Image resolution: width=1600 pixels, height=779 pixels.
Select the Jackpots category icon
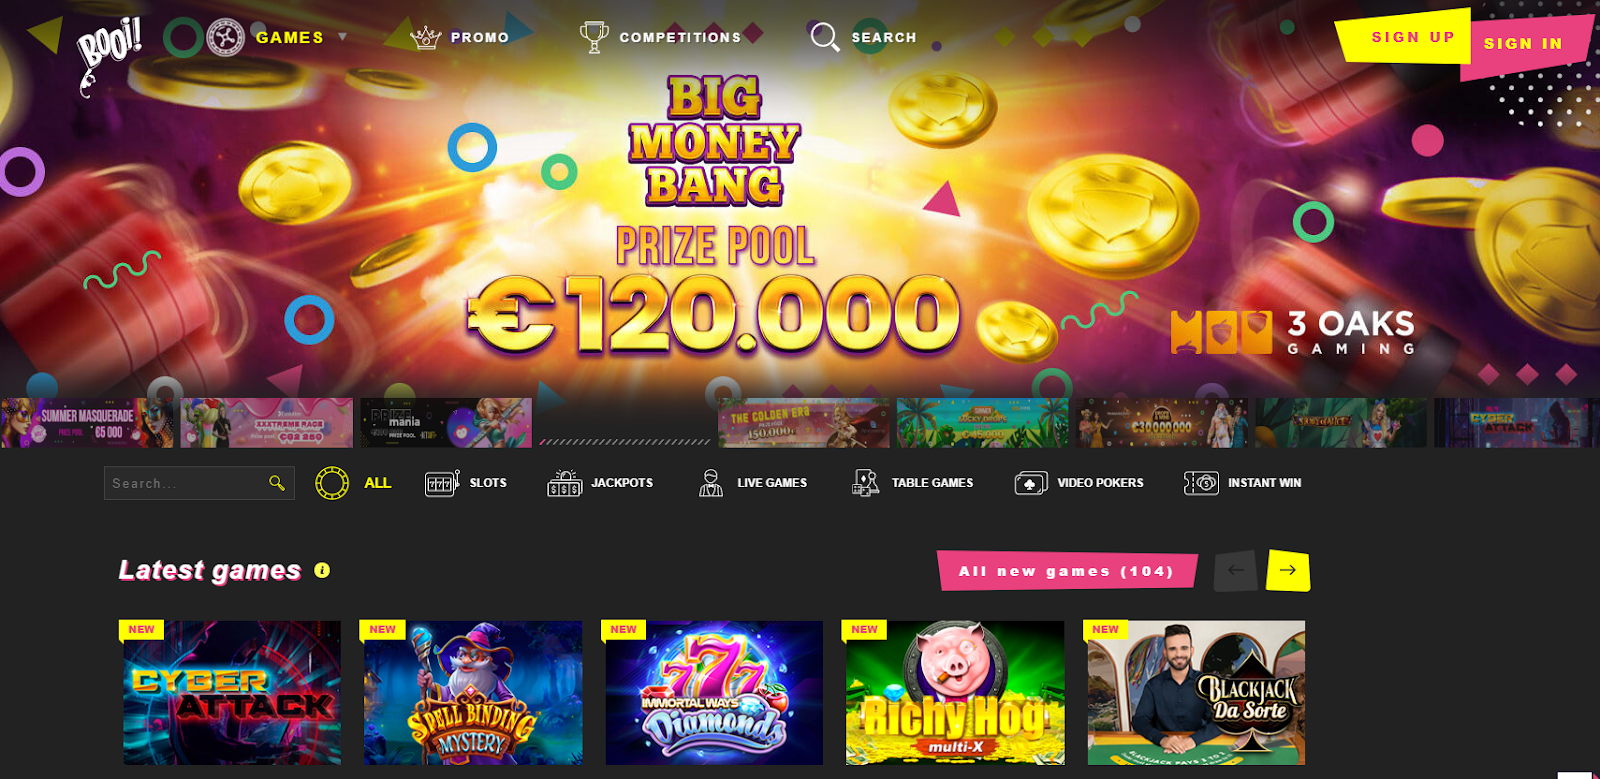pyautogui.click(x=565, y=483)
